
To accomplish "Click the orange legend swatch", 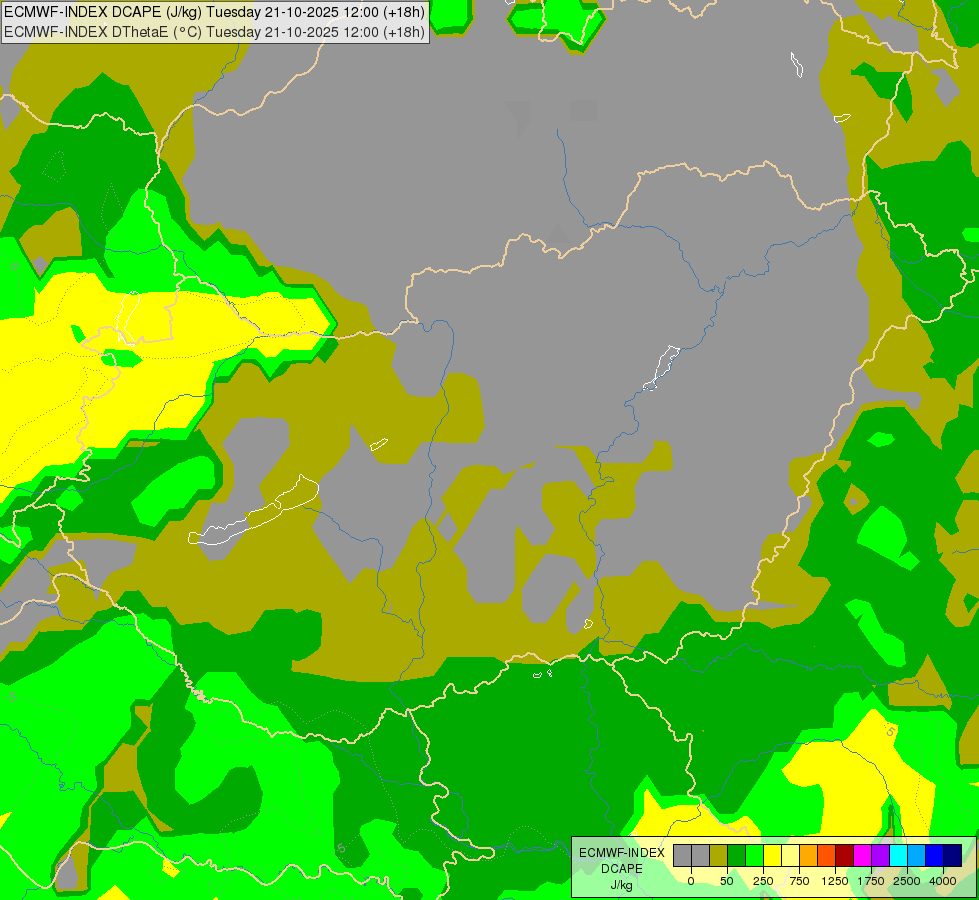I will pyautogui.click(x=809, y=855).
